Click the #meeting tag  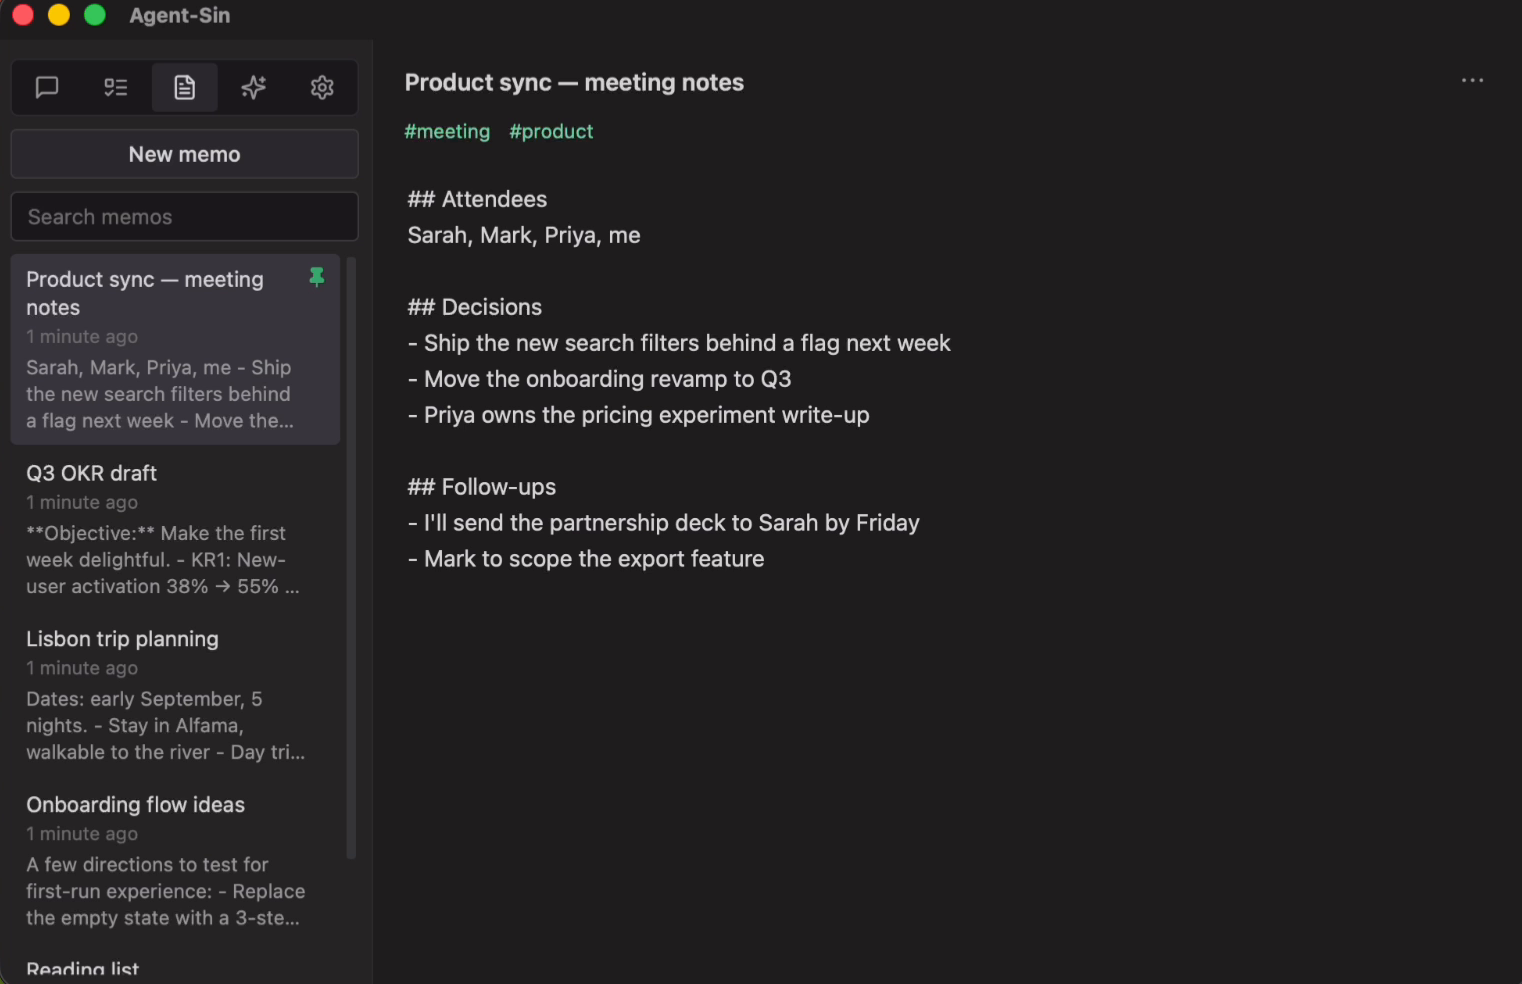447,131
